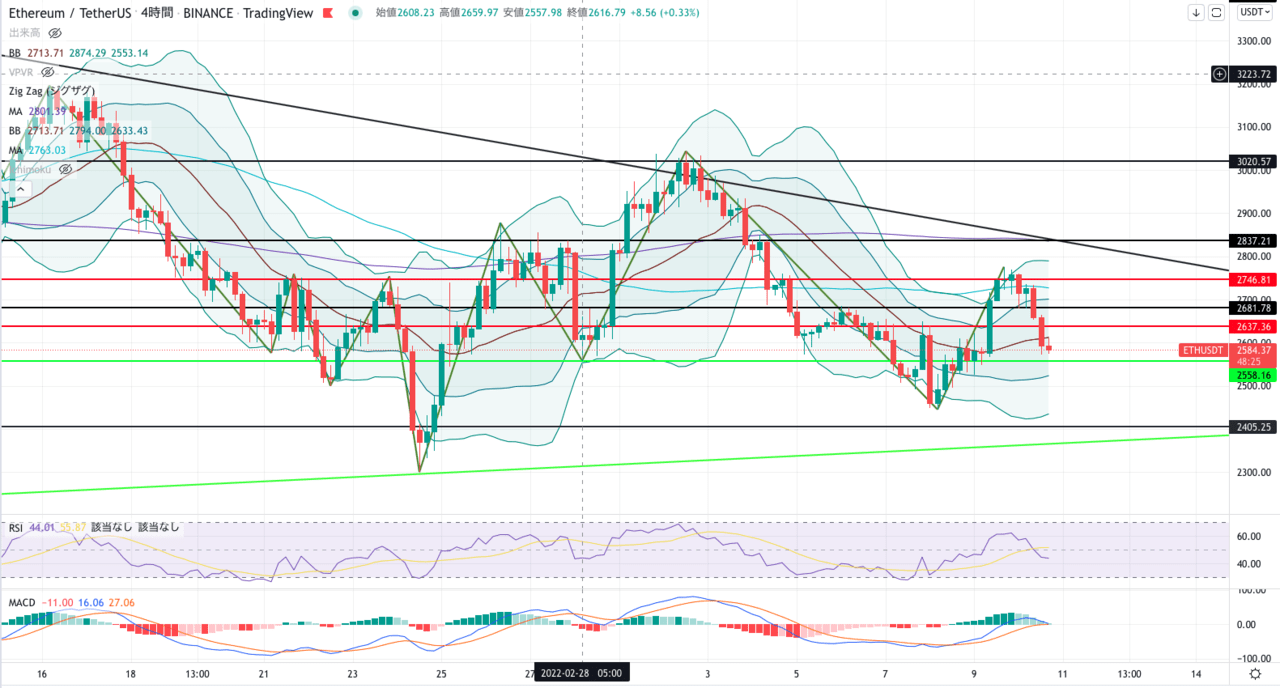The image size is (1280, 688).
Task: Click the ETHUSDT current price tag
Action: click(1203, 350)
